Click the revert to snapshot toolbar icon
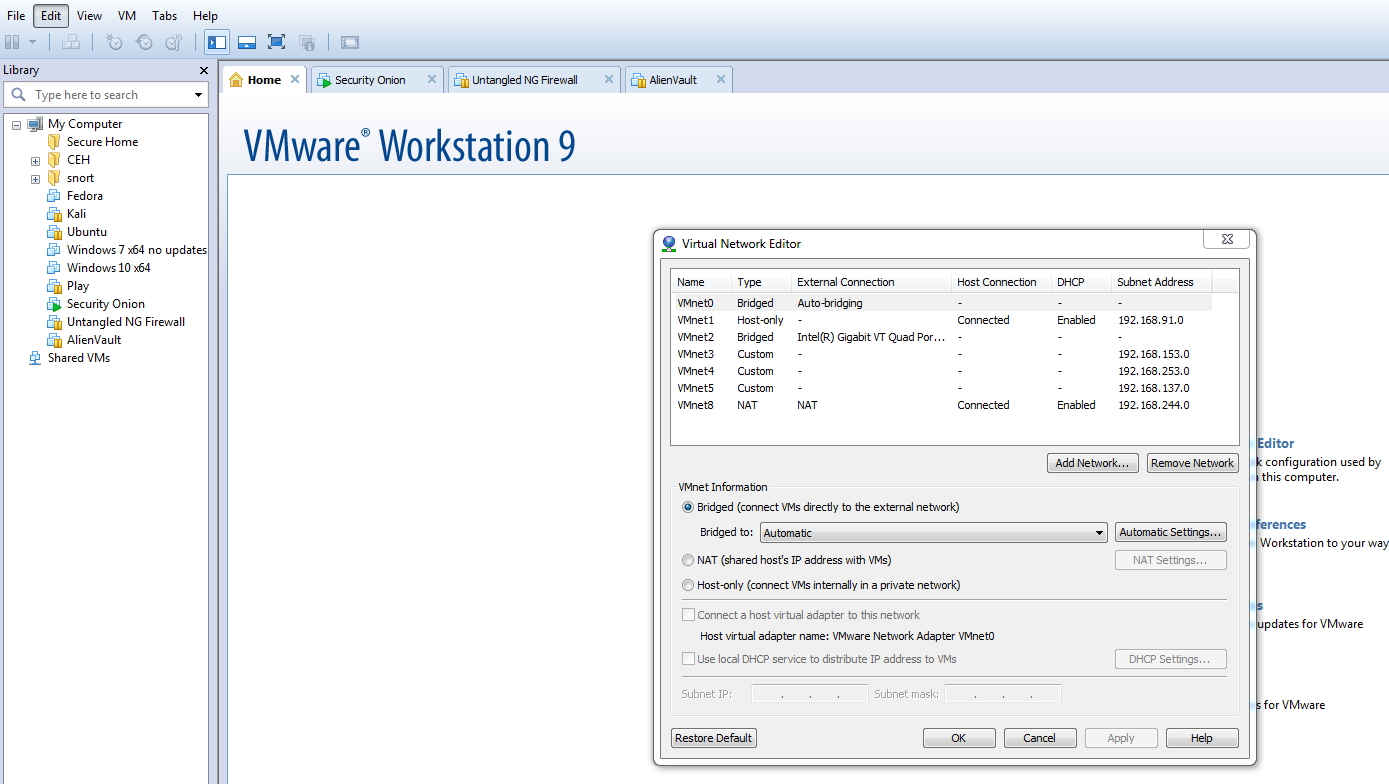This screenshot has height=784, width=1389. coord(144,42)
